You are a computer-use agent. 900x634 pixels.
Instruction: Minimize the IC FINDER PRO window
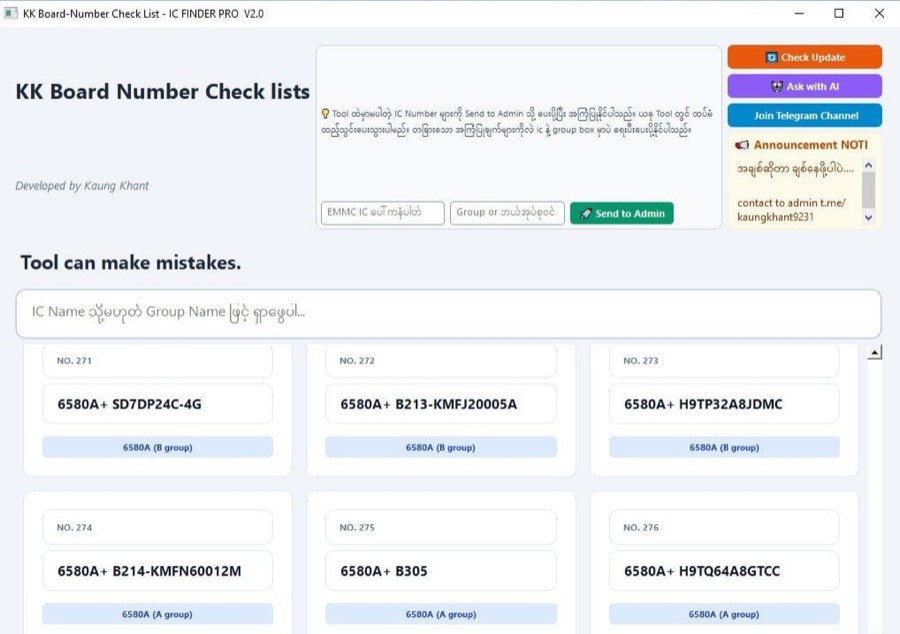(799, 13)
